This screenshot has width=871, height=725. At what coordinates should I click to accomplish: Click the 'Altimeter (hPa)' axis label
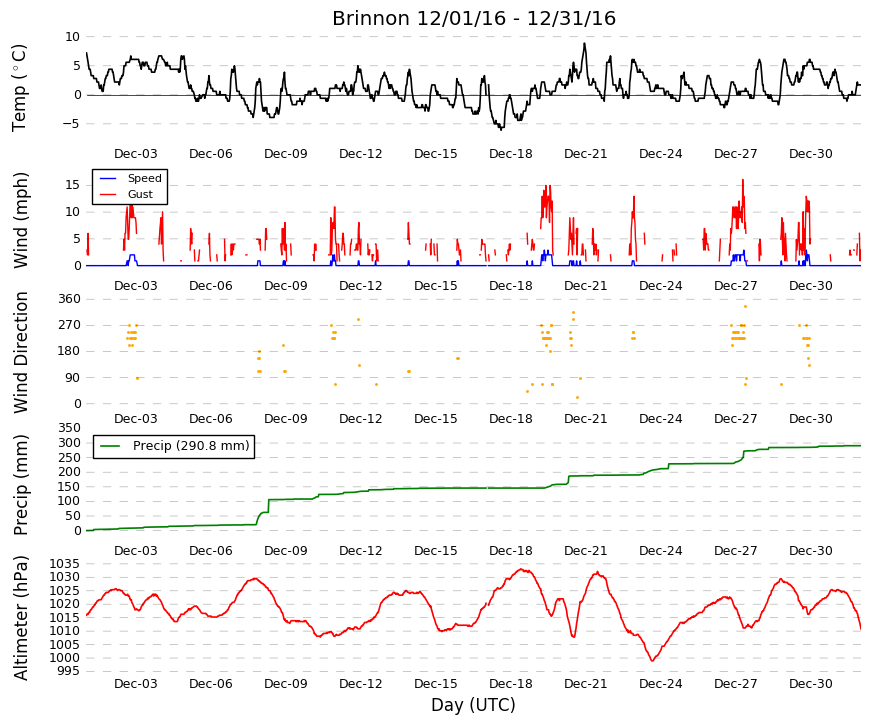pyautogui.click(x=20, y=618)
